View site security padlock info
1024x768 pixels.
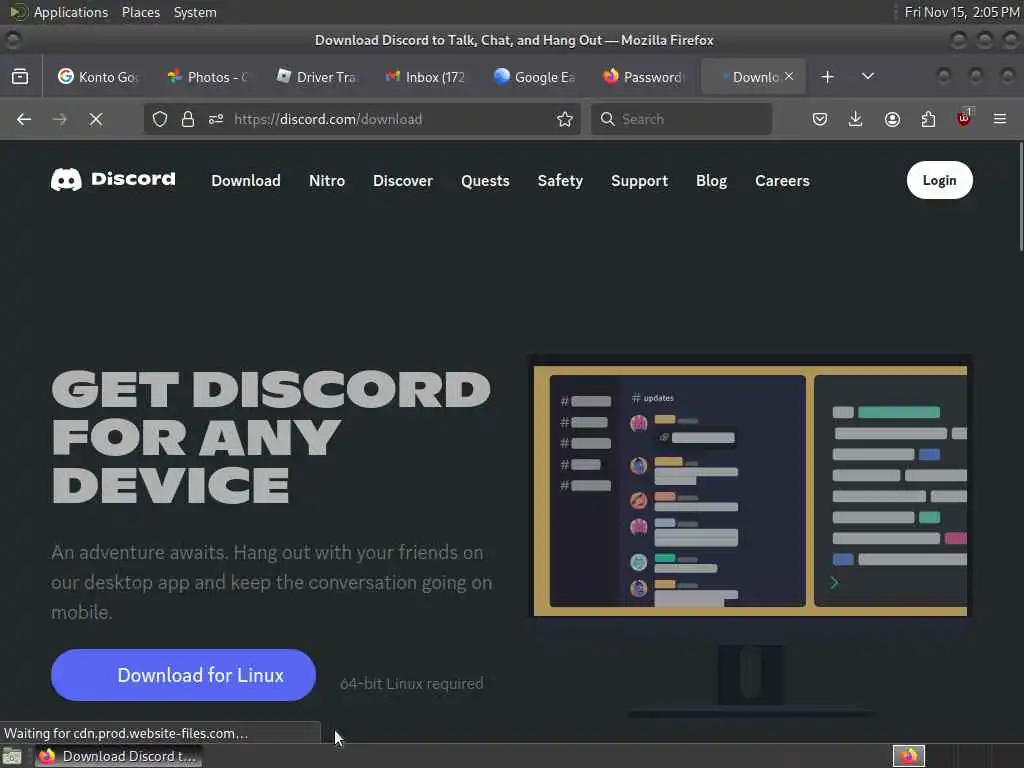[x=188, y=119]
